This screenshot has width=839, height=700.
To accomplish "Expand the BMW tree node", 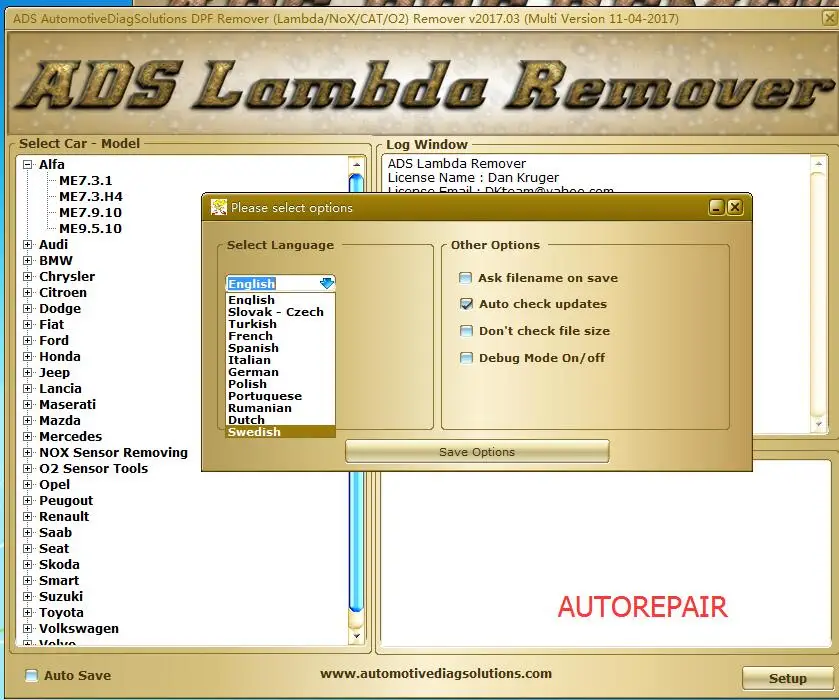I will (x=27, y=261).
